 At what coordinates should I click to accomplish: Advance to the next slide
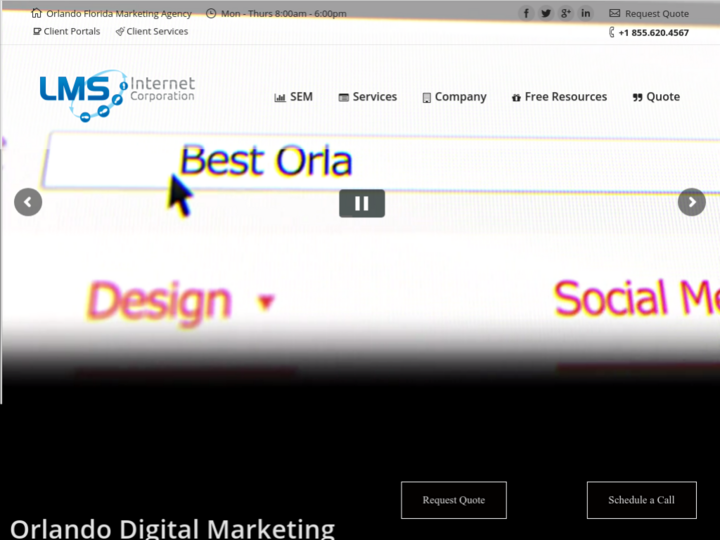[x=692, y=202]
